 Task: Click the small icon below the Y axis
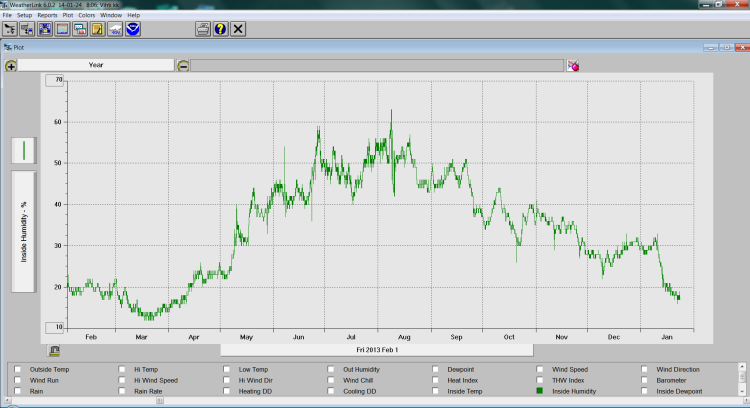click(53, 349)
